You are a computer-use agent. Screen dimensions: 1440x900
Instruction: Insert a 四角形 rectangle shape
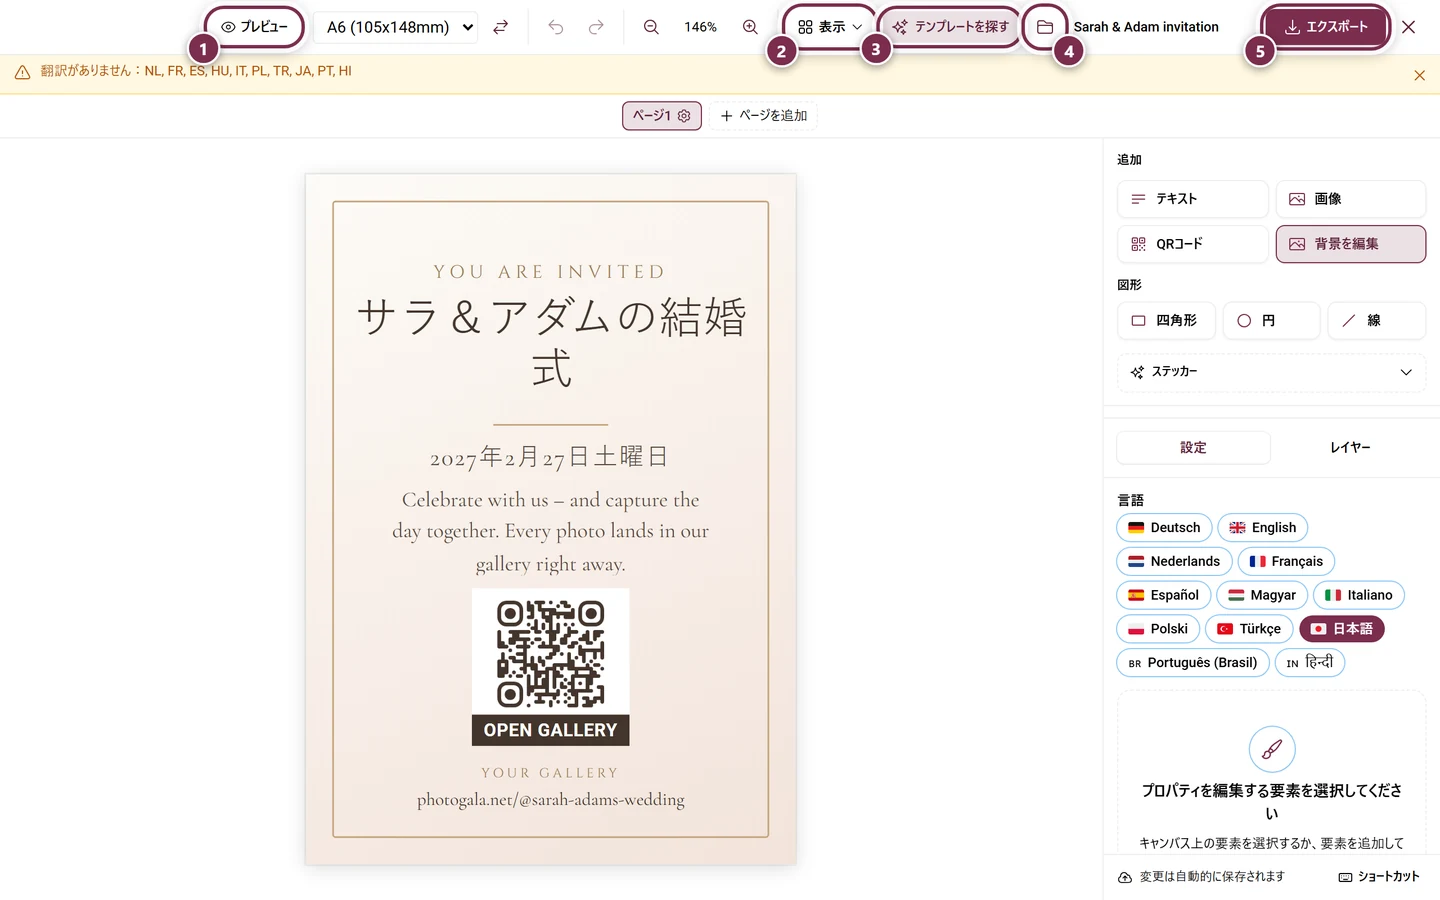pos(1166,321)
